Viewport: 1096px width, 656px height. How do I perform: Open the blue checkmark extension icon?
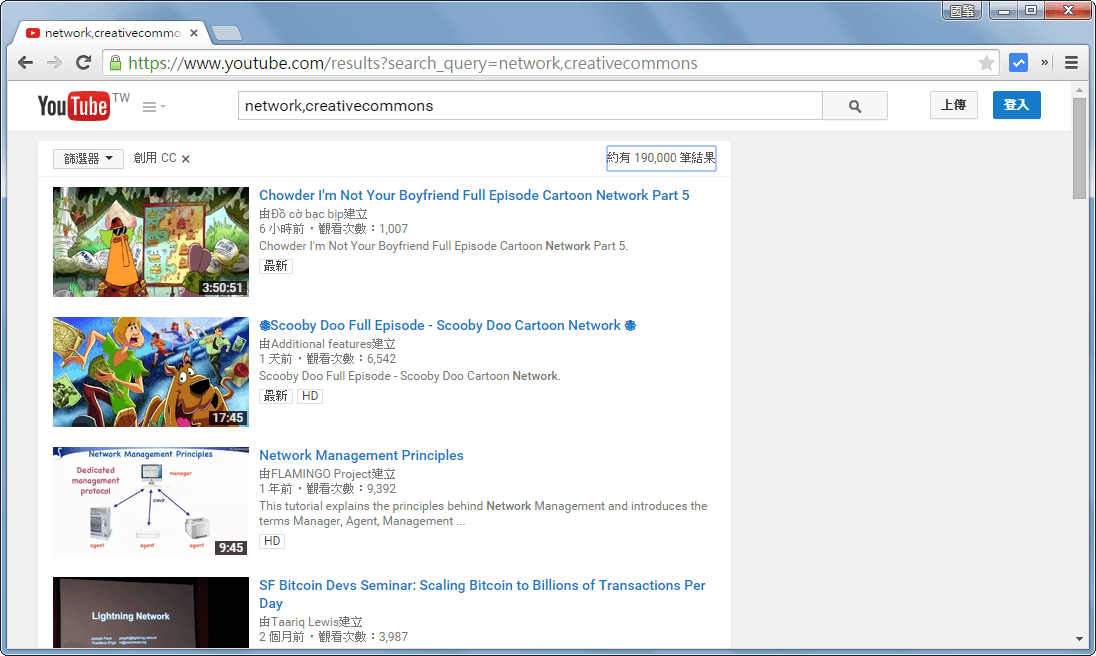click(1018, 62)
